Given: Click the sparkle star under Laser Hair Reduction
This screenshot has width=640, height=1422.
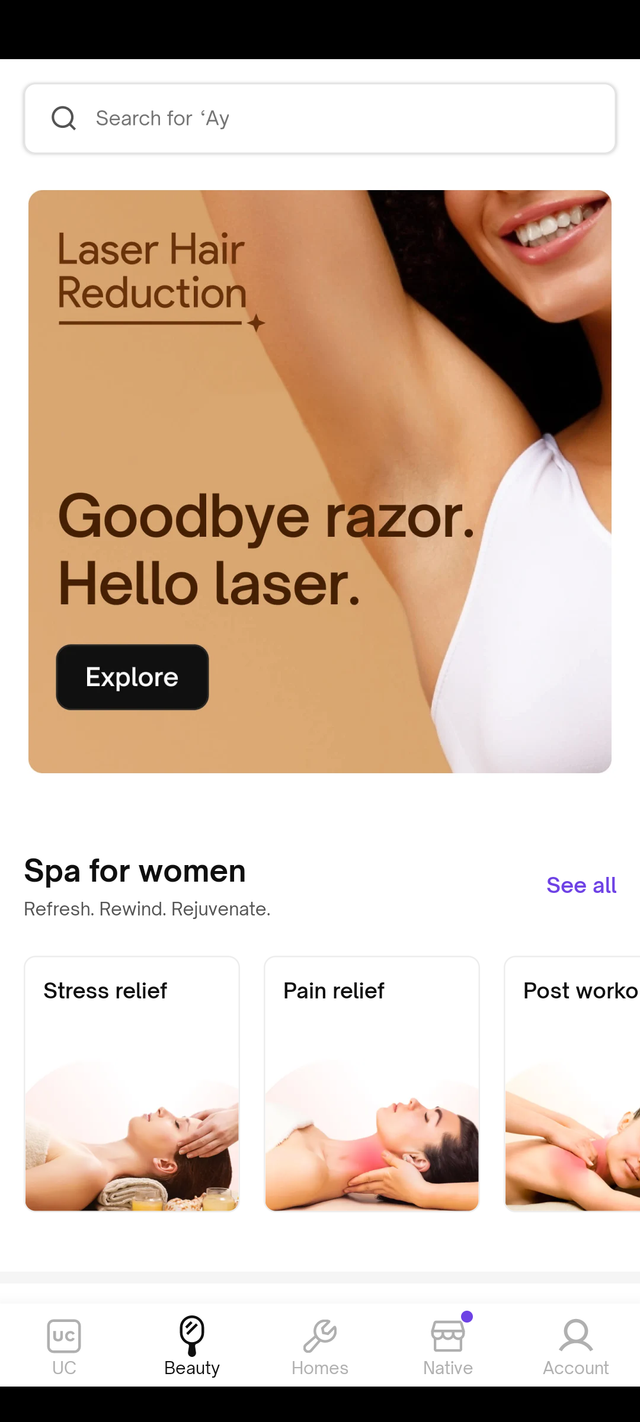Looking at the screenshot, I should (256, 322).
